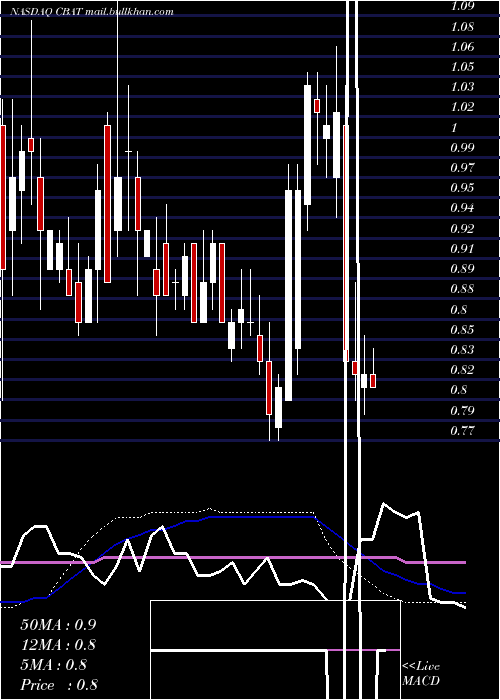
Task: Click the 0.82 price axis label
Action: pyautogui.click(x=462, y=370)
